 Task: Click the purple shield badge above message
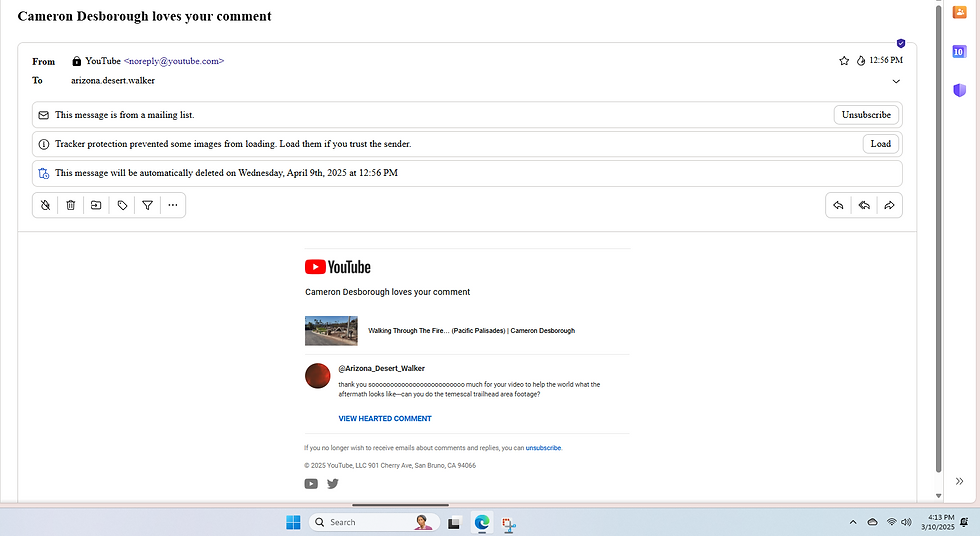(x=901, y=43)
